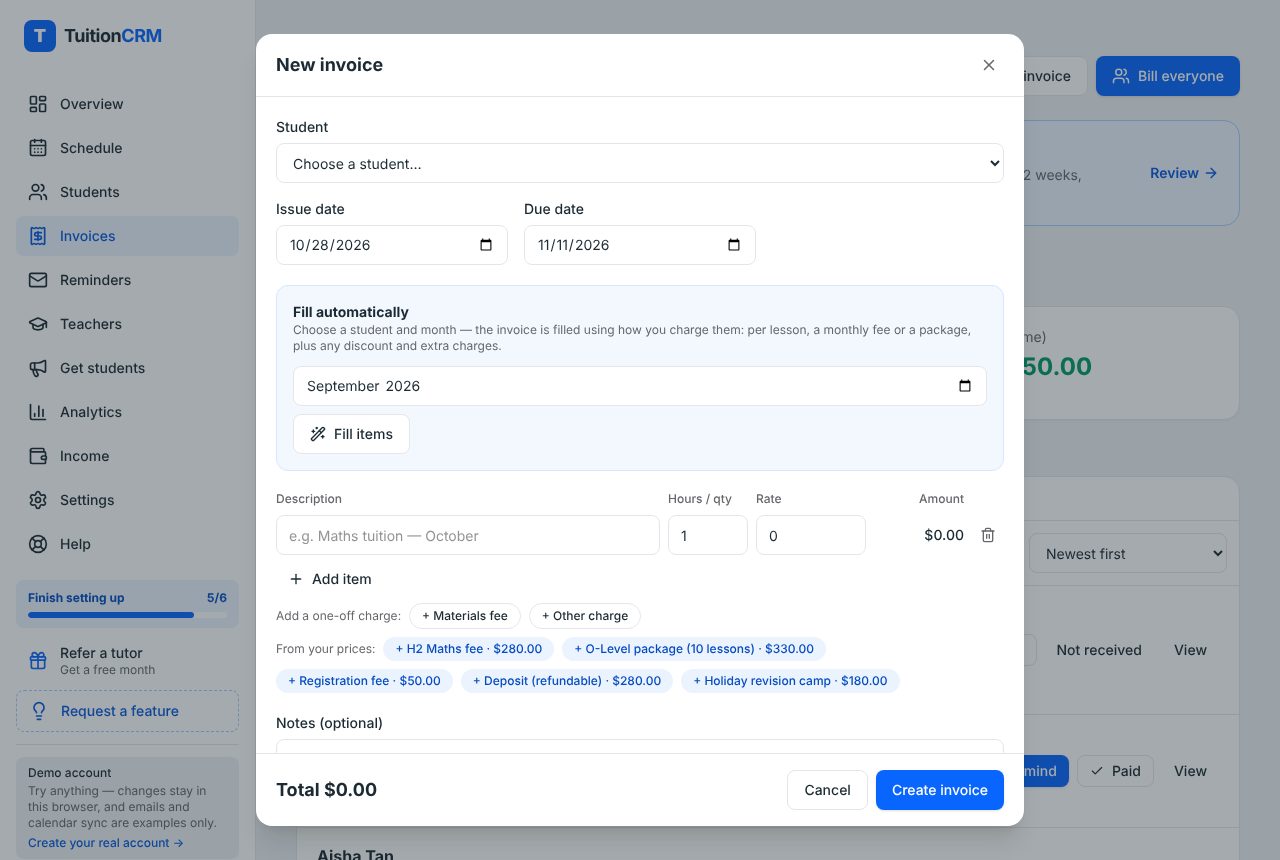1280x860 pixels.
Task: Mark the invoice as Paid
Action: click(1115, 771)
